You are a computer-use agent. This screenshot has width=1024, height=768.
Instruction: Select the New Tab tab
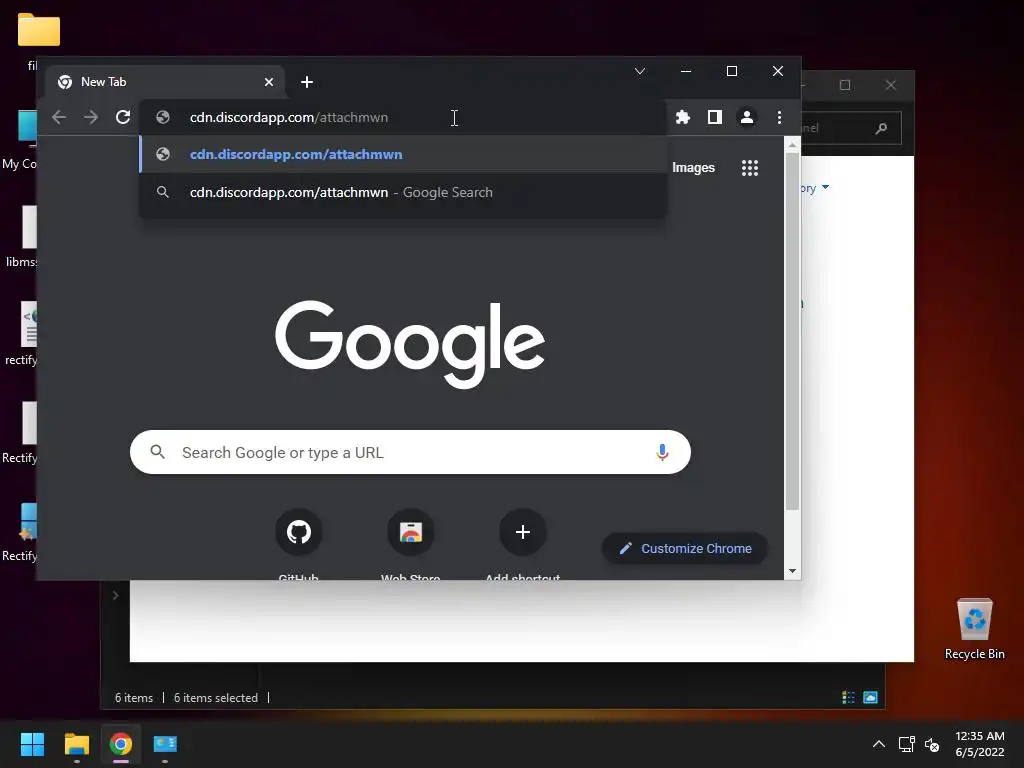(165, 82)
